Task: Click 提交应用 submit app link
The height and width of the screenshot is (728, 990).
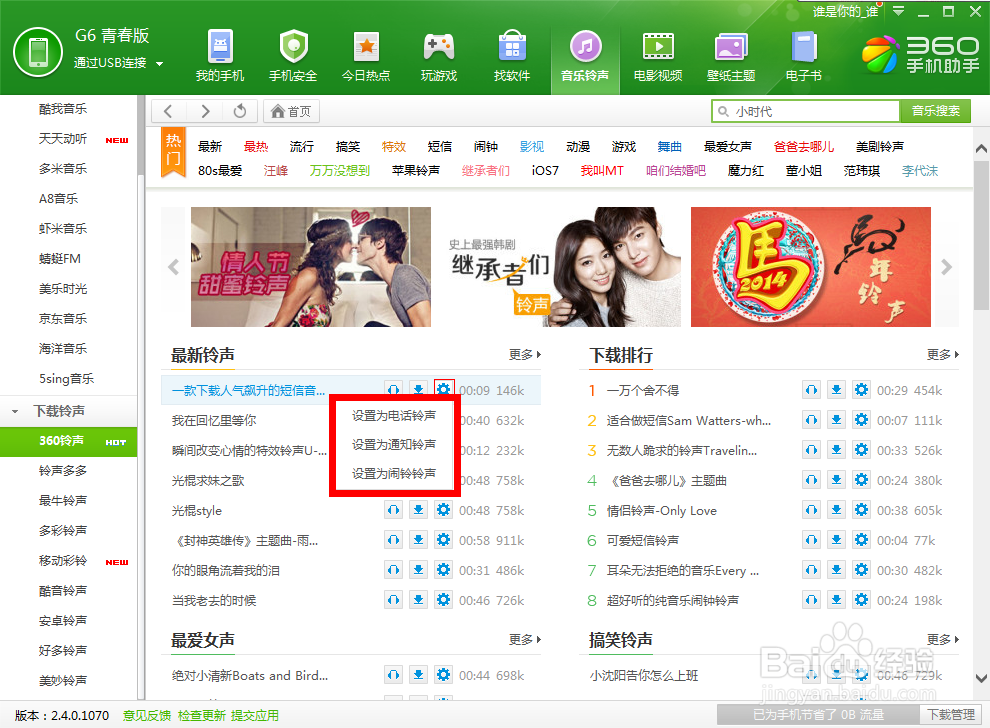Action: pyautogui.click(x=254, y=715)
